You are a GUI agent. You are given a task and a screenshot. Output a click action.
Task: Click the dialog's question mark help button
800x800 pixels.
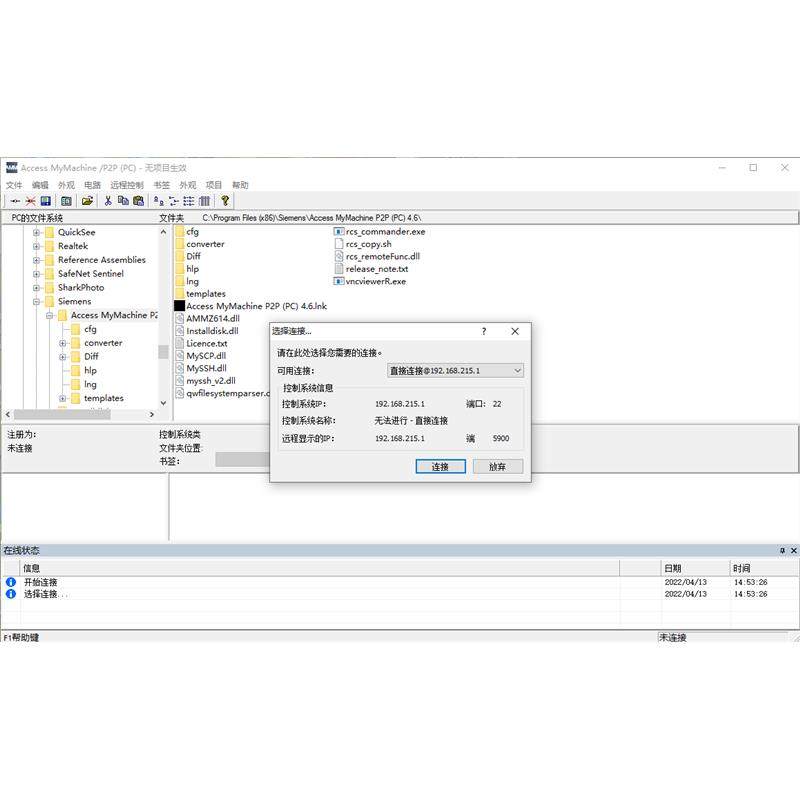pyautogui.click(x=483, y=331)
